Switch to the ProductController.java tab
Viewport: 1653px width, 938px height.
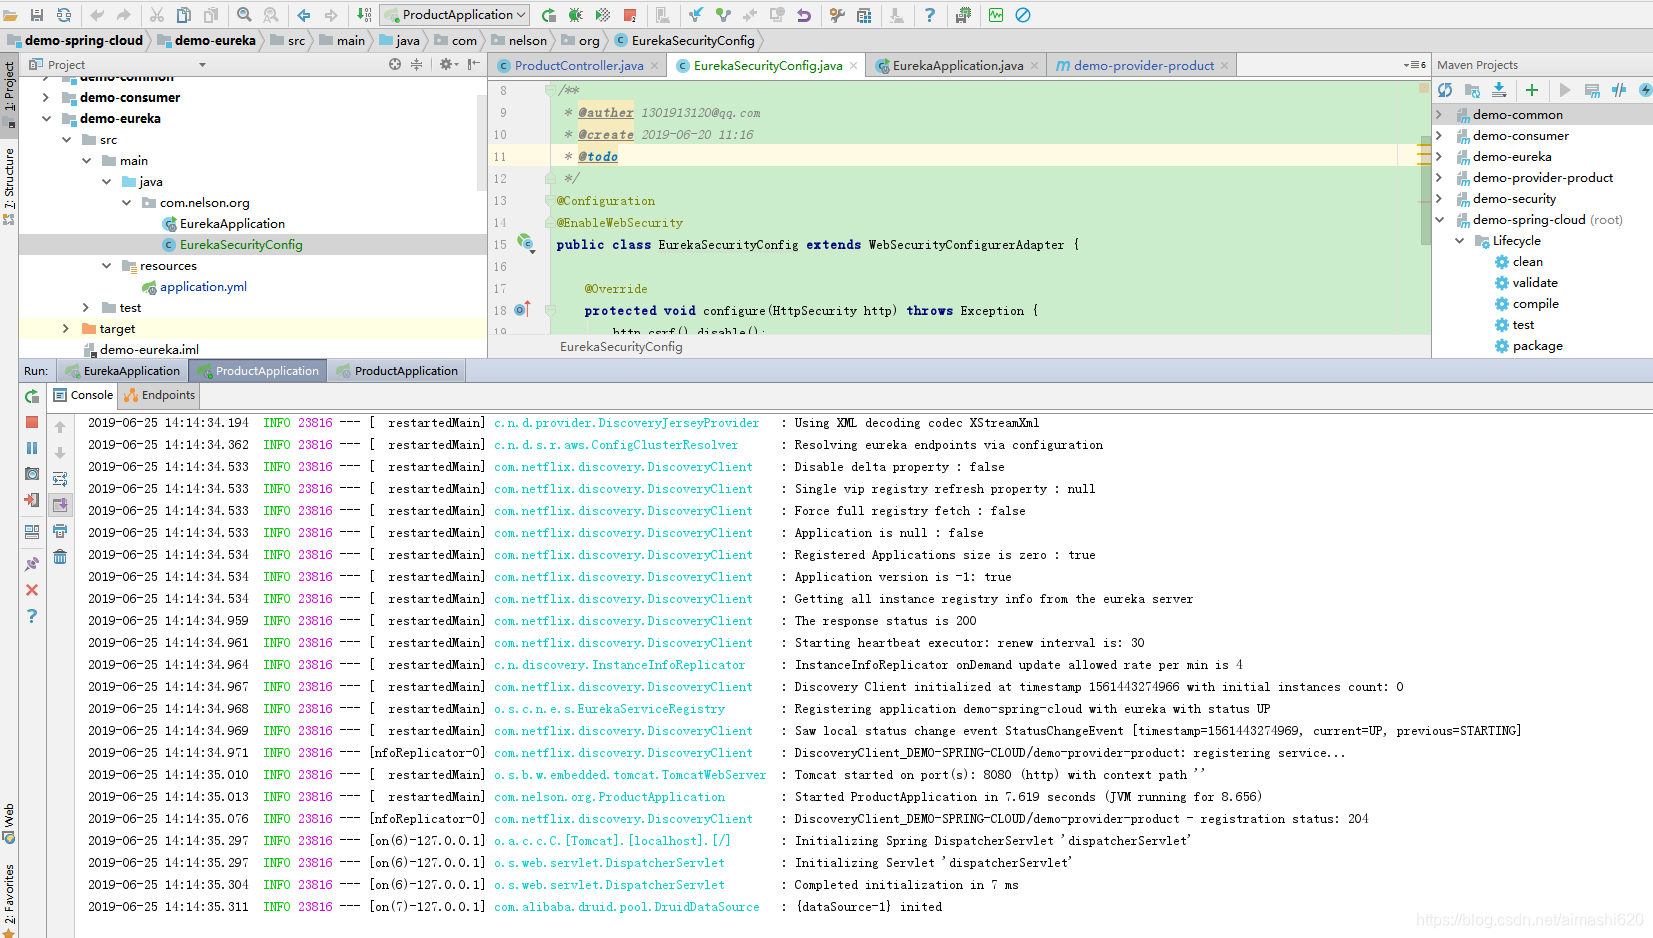click(x=579, y=65)
